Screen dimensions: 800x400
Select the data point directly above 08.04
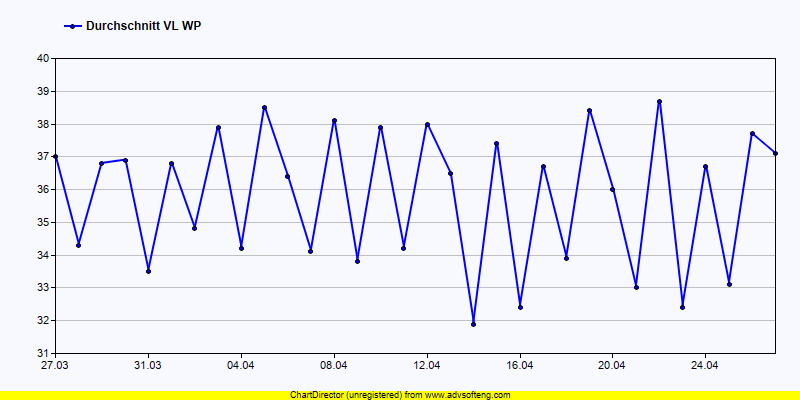(334, 121)
